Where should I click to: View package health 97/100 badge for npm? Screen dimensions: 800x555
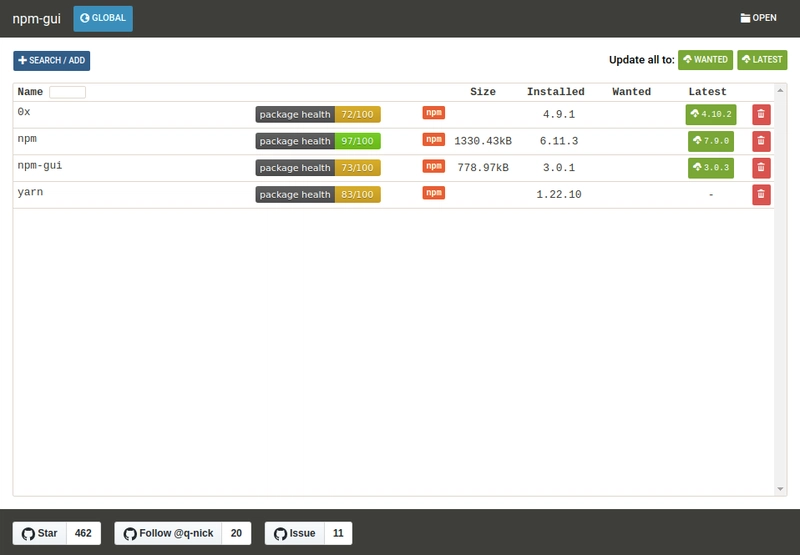click(x=318, y=141)
